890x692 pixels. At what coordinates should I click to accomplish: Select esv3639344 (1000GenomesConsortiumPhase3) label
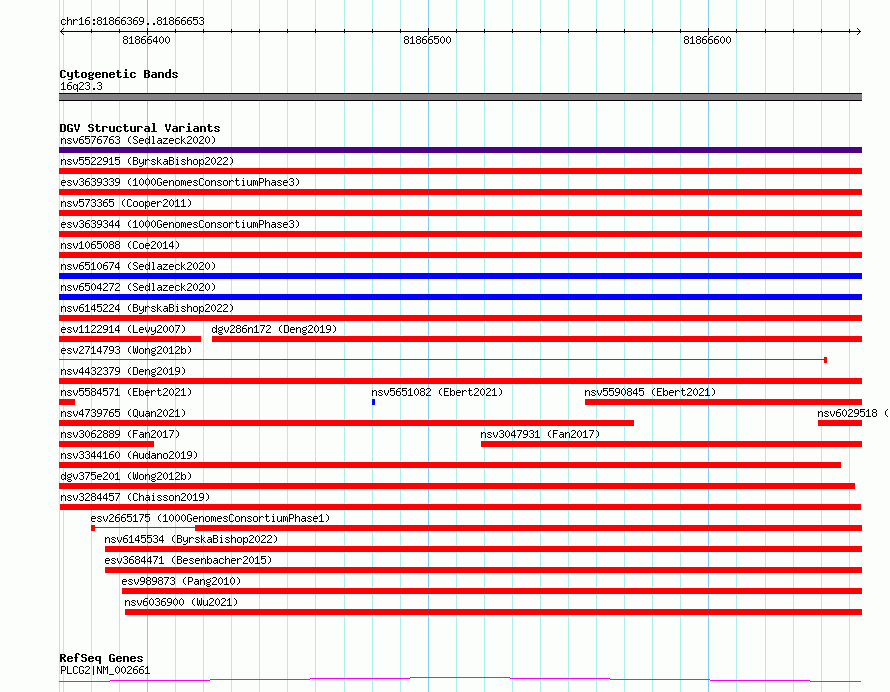[x=180, y=224]
